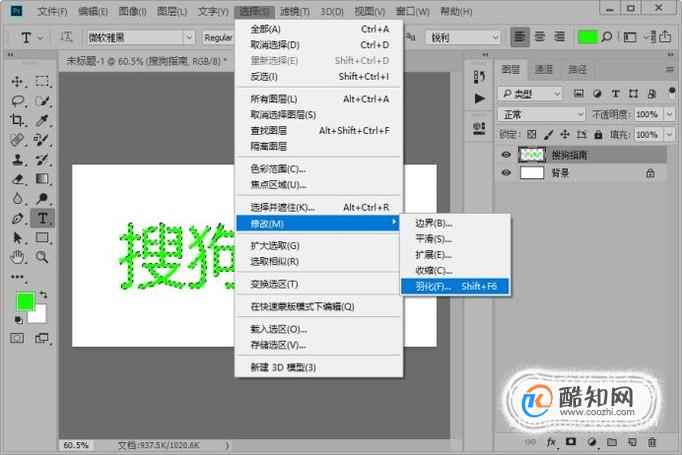Toggle lock image pixels brush icon
The width and height of the screenshot is (682, 455).
click(x=548, y=134)
